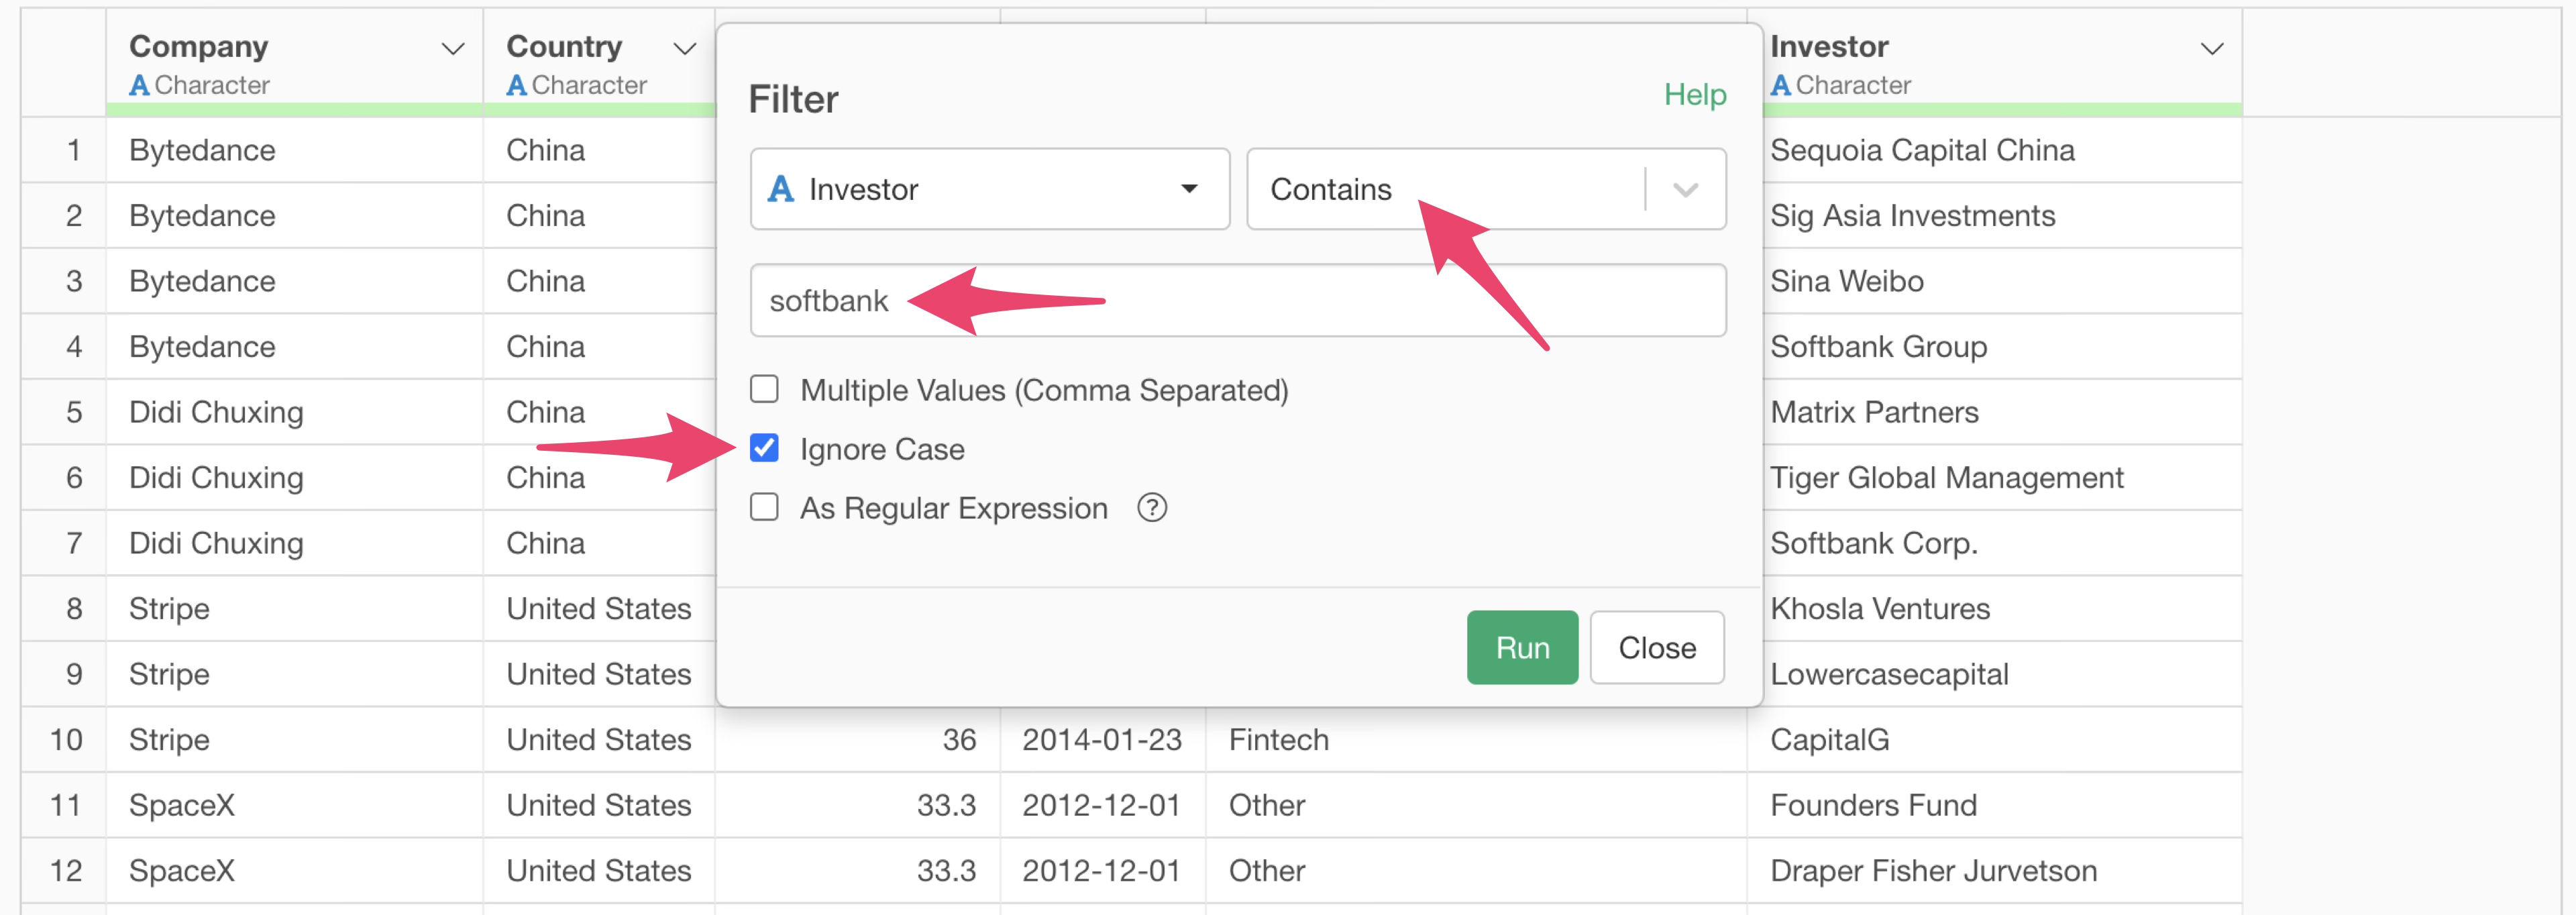
Task: Click the softbank filter value field
Action: click(x=1237, y=301)
